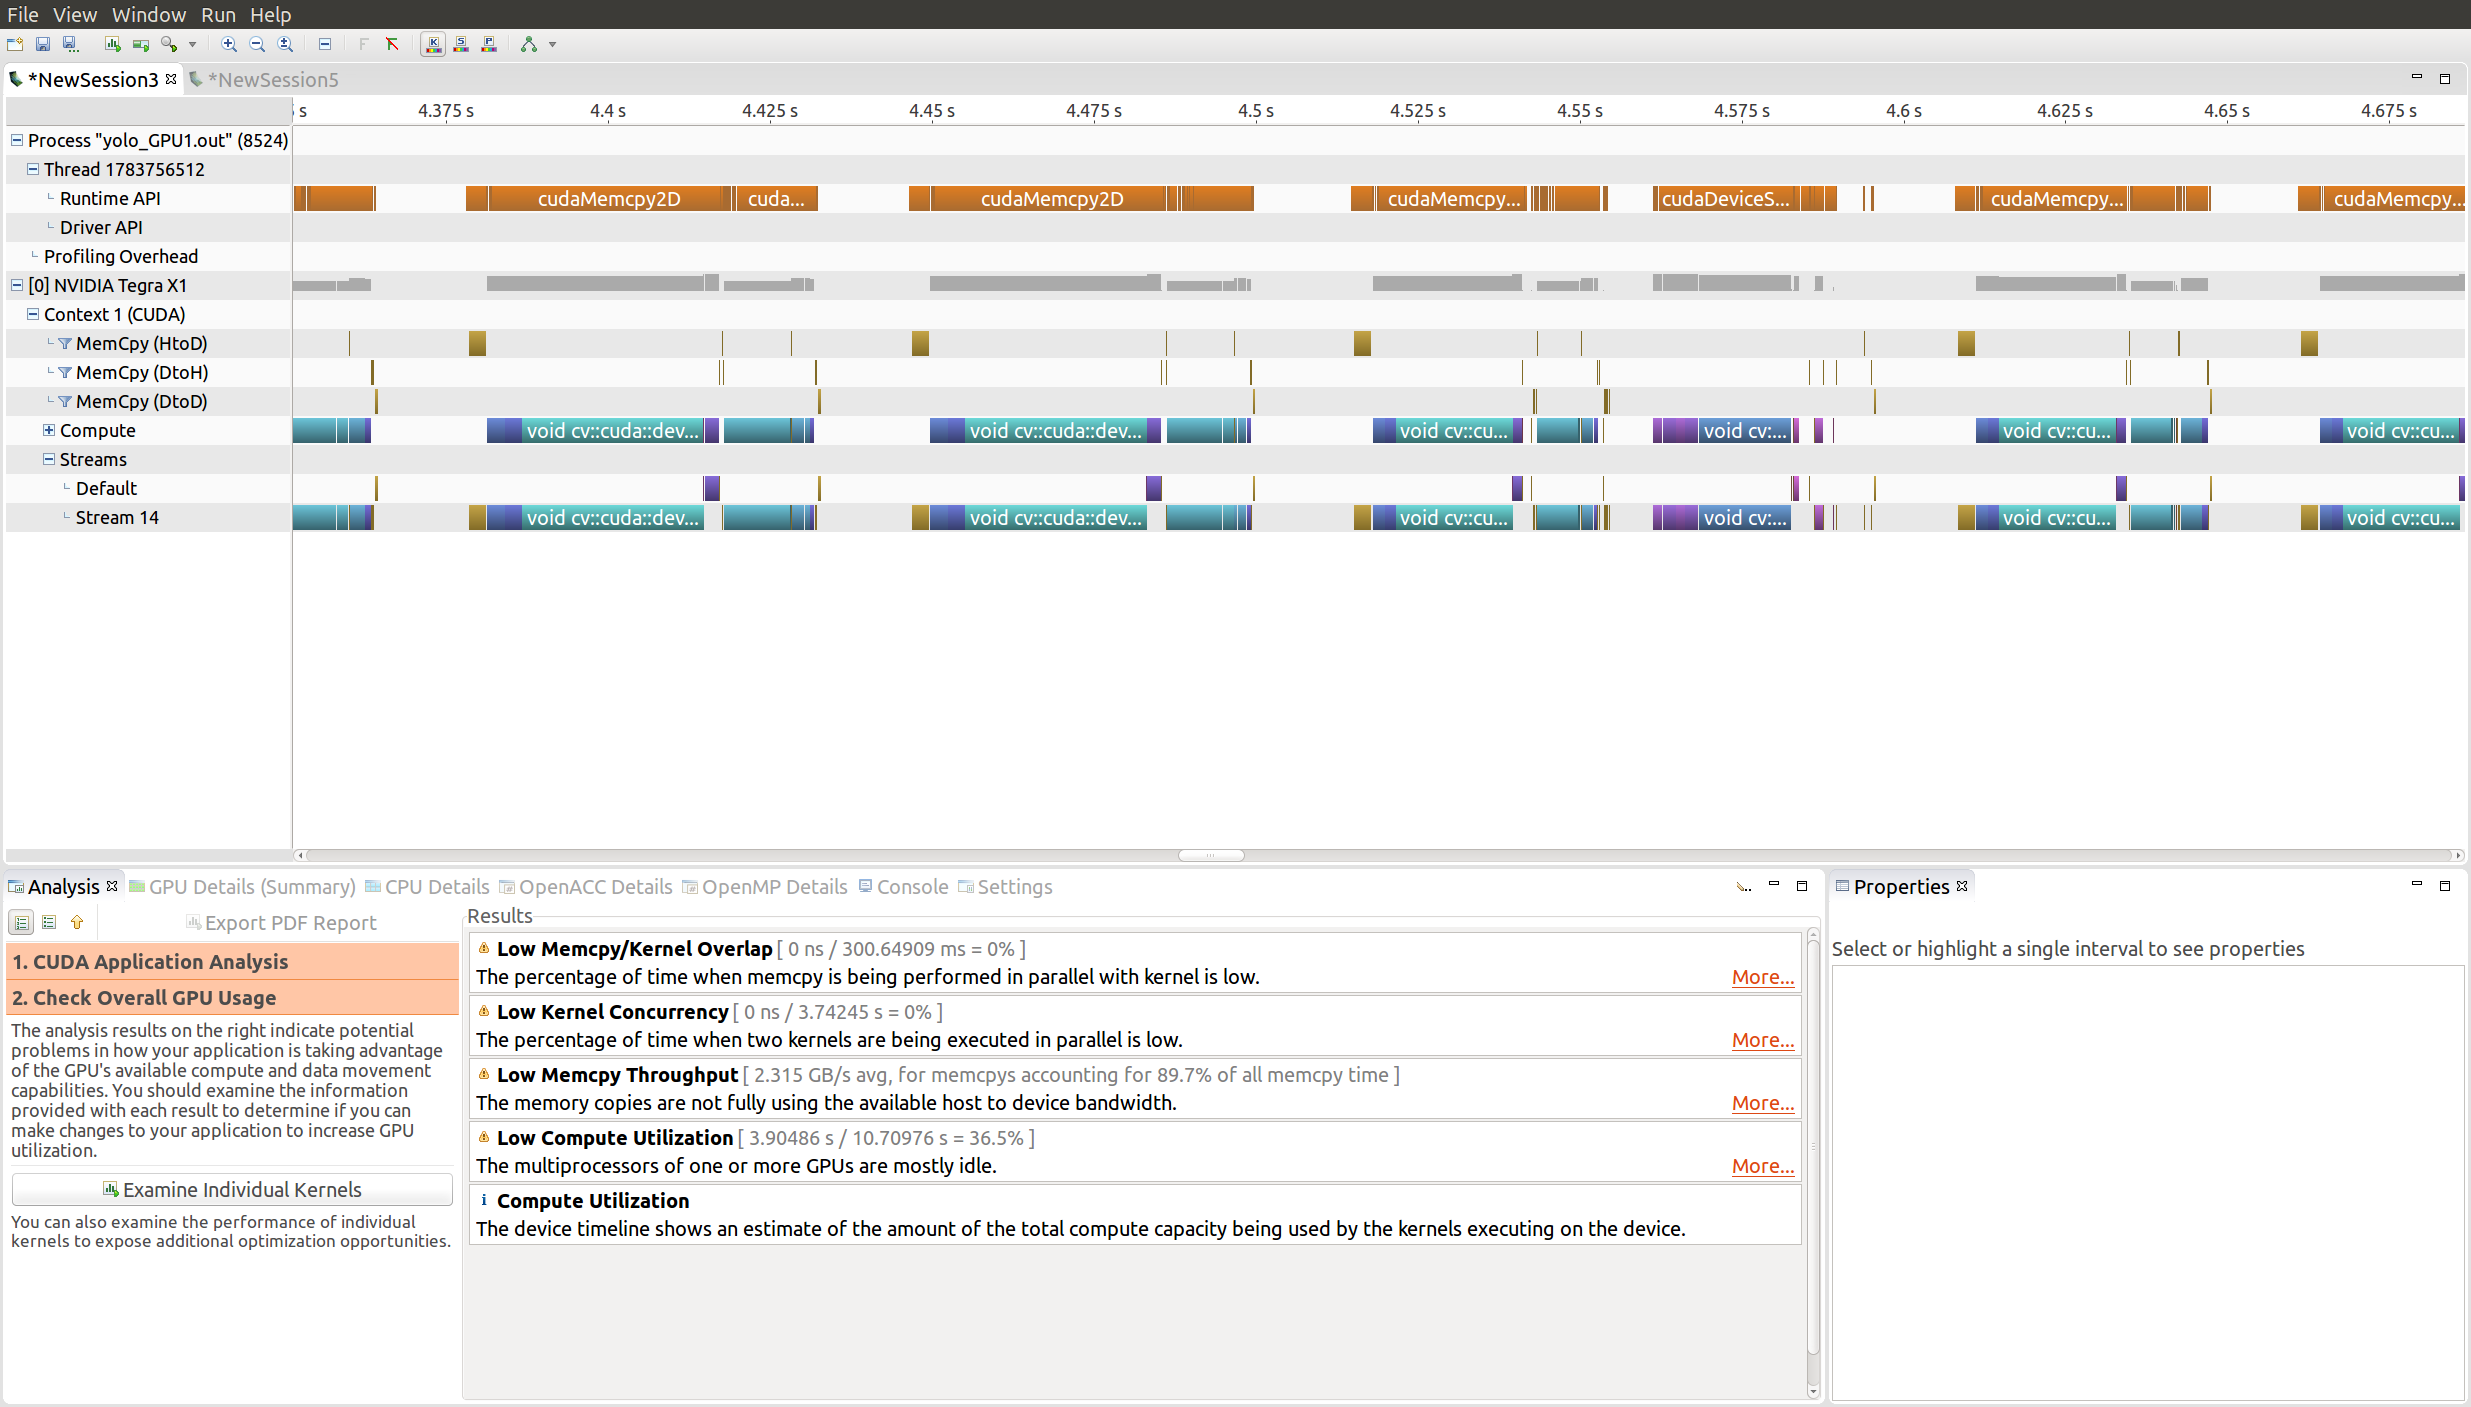Open the dropdown arrow beside the magnifier run icon
This screenshot has height=1407, width=2471.
click(192, 44)
